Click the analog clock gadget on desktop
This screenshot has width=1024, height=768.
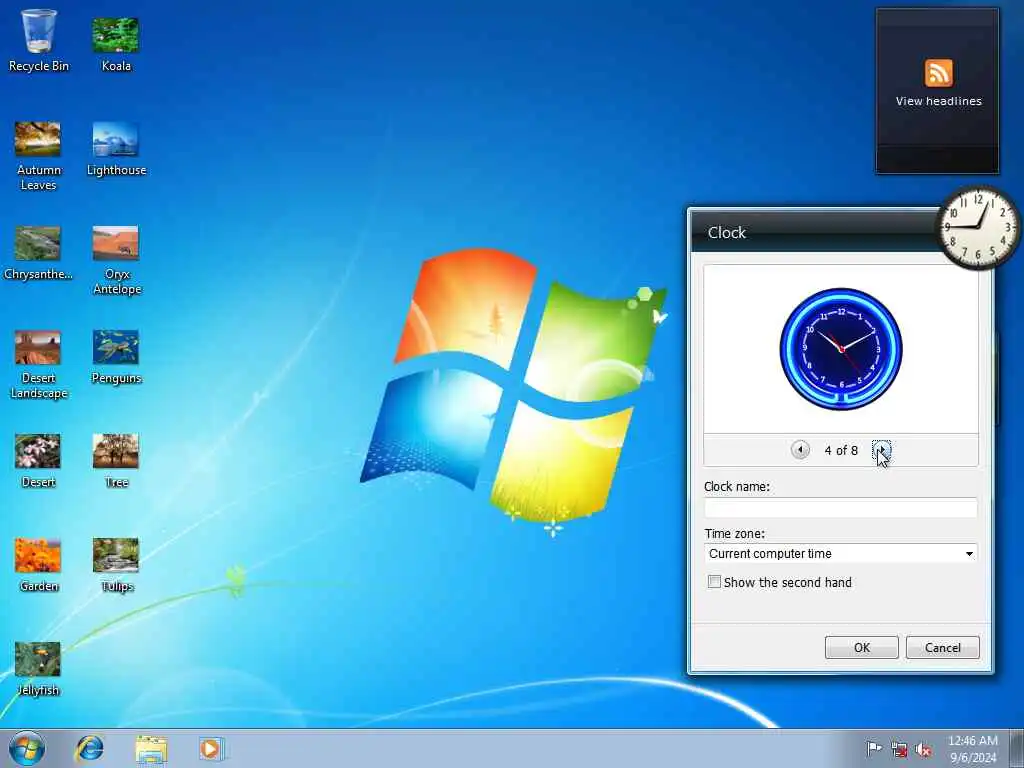978,227
